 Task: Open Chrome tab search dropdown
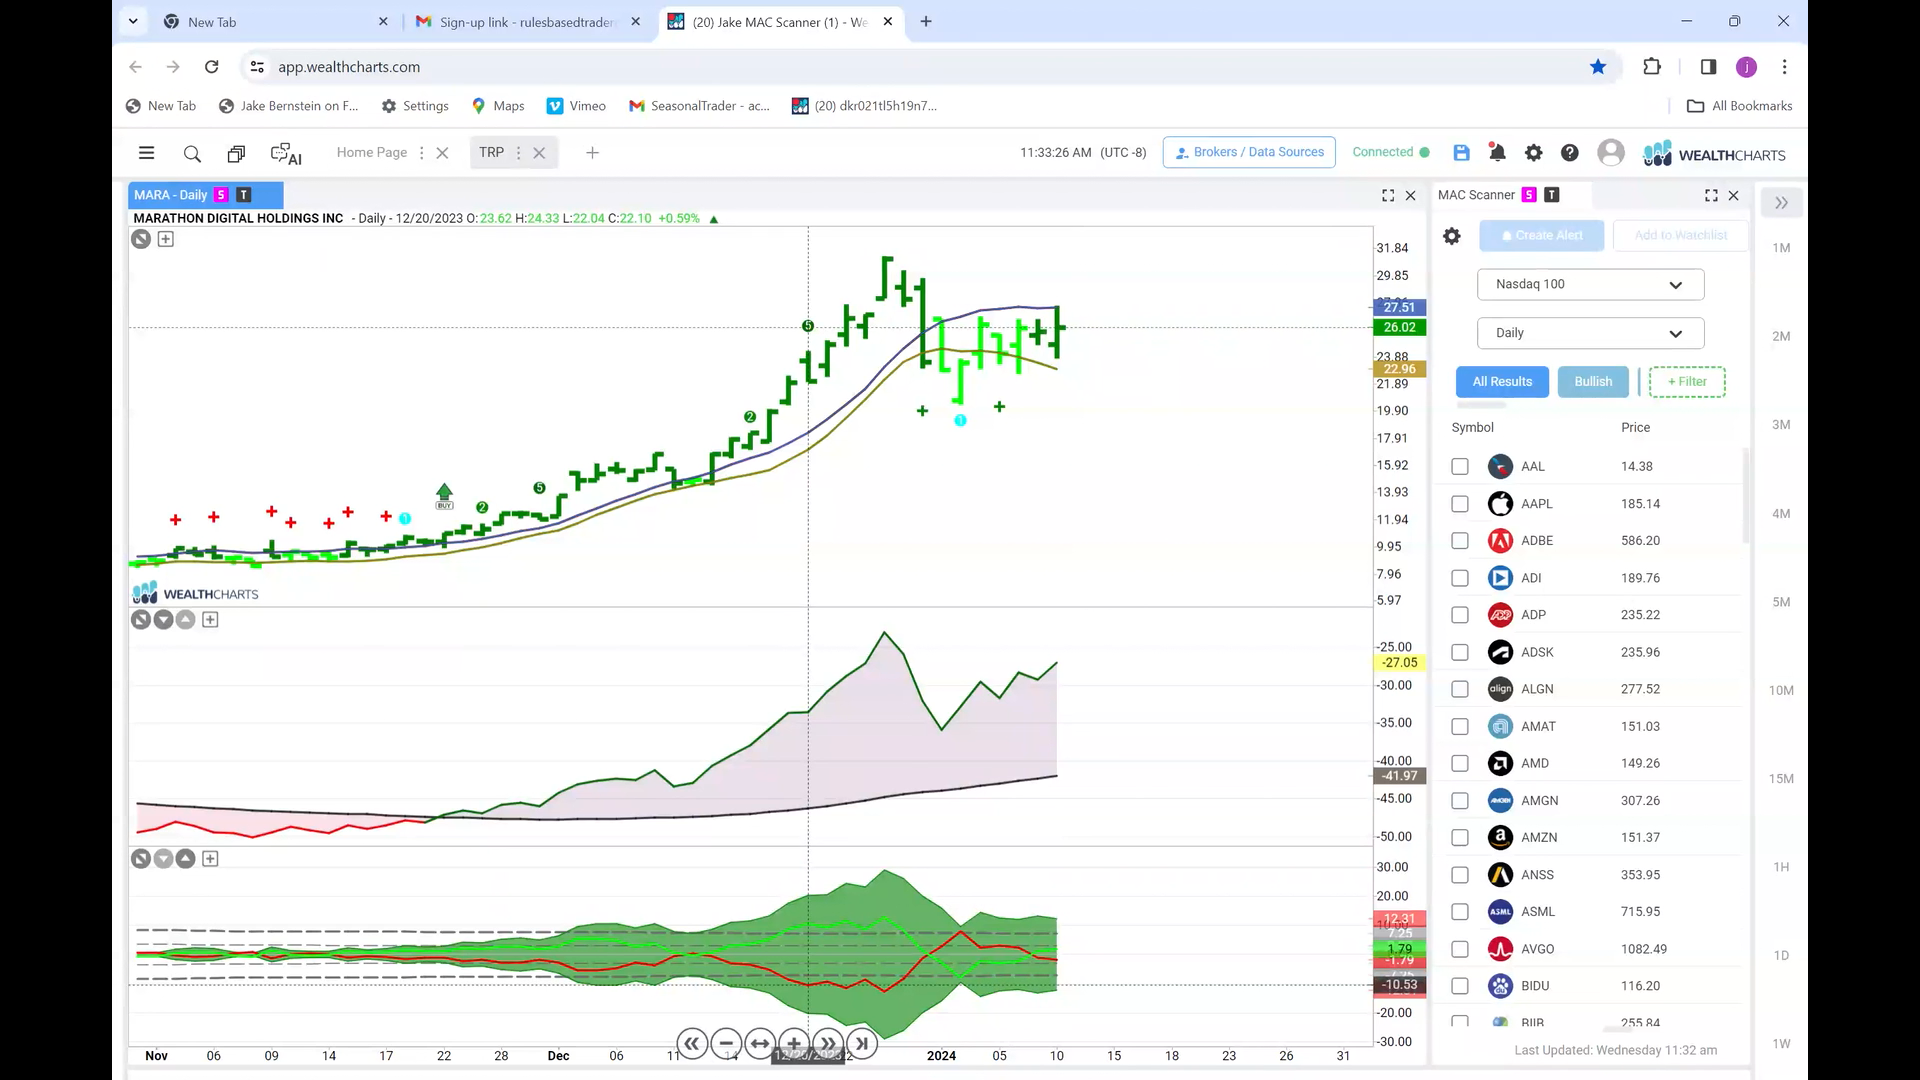pos(133,21)
